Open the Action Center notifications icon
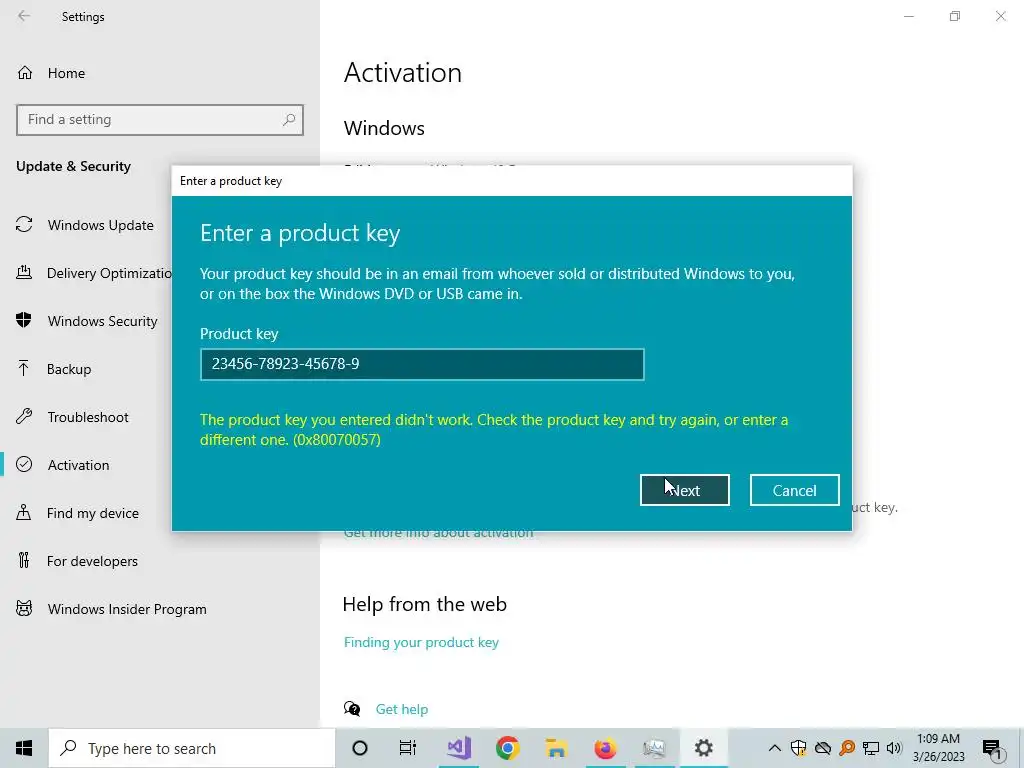This screenshot has width=1024, height=768. (992, 748)
